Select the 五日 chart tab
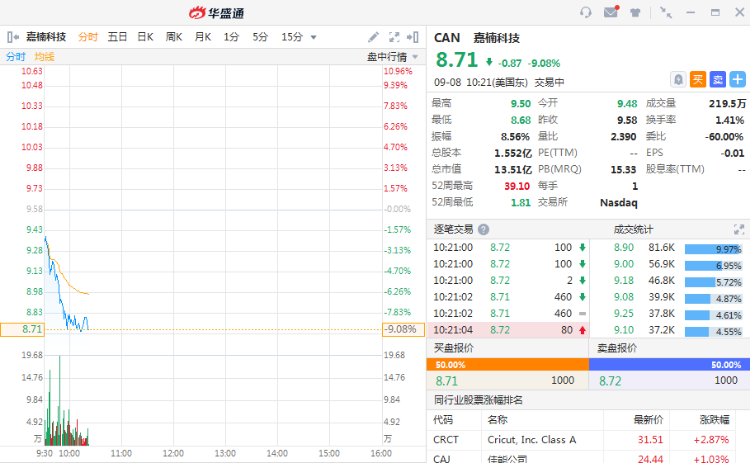This screenshot has width=750, height=463. coord(117,37)
